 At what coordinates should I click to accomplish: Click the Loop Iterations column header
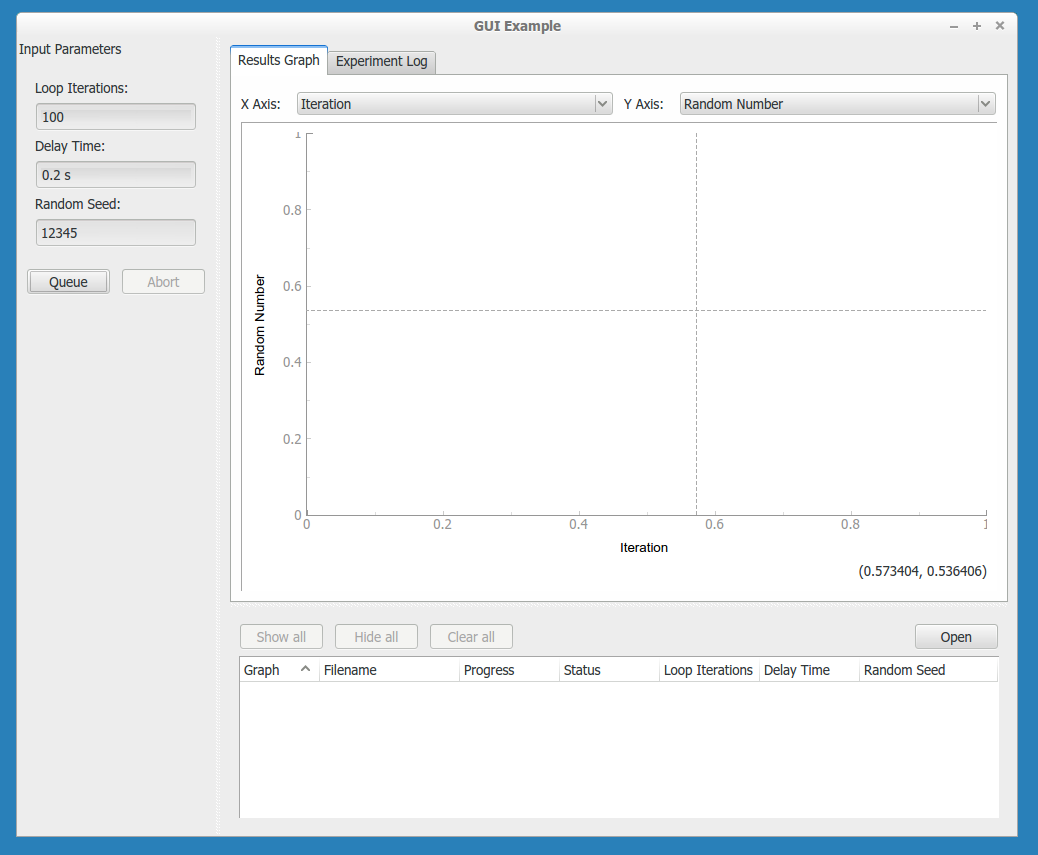tap(708, 670)
